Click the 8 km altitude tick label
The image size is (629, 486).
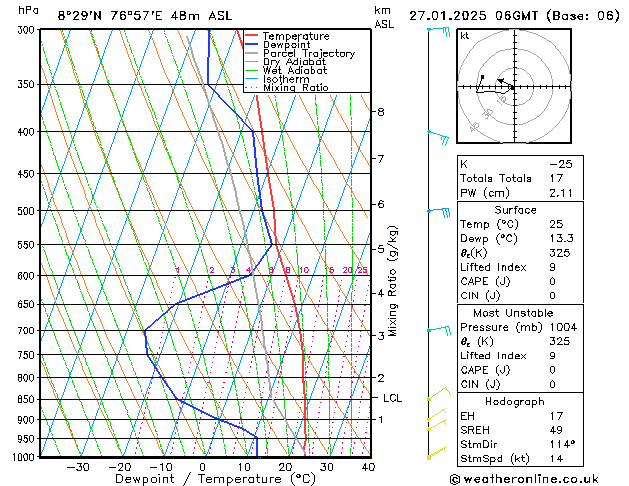[381, 112]
